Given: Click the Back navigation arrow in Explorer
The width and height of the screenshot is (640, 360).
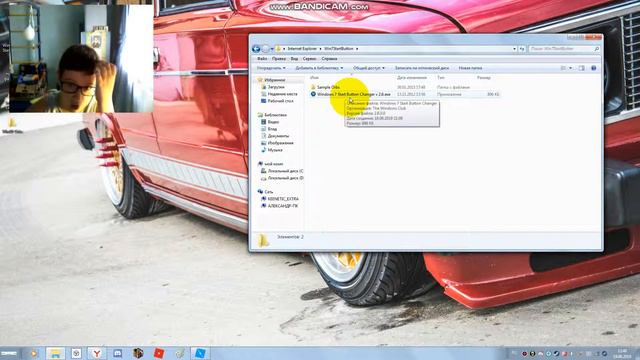Looking at the screenshot, I should pos(256,49).
